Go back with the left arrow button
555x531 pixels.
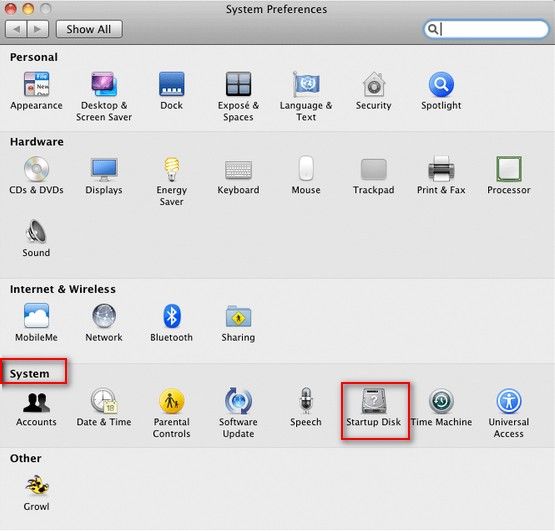[16, 29]
